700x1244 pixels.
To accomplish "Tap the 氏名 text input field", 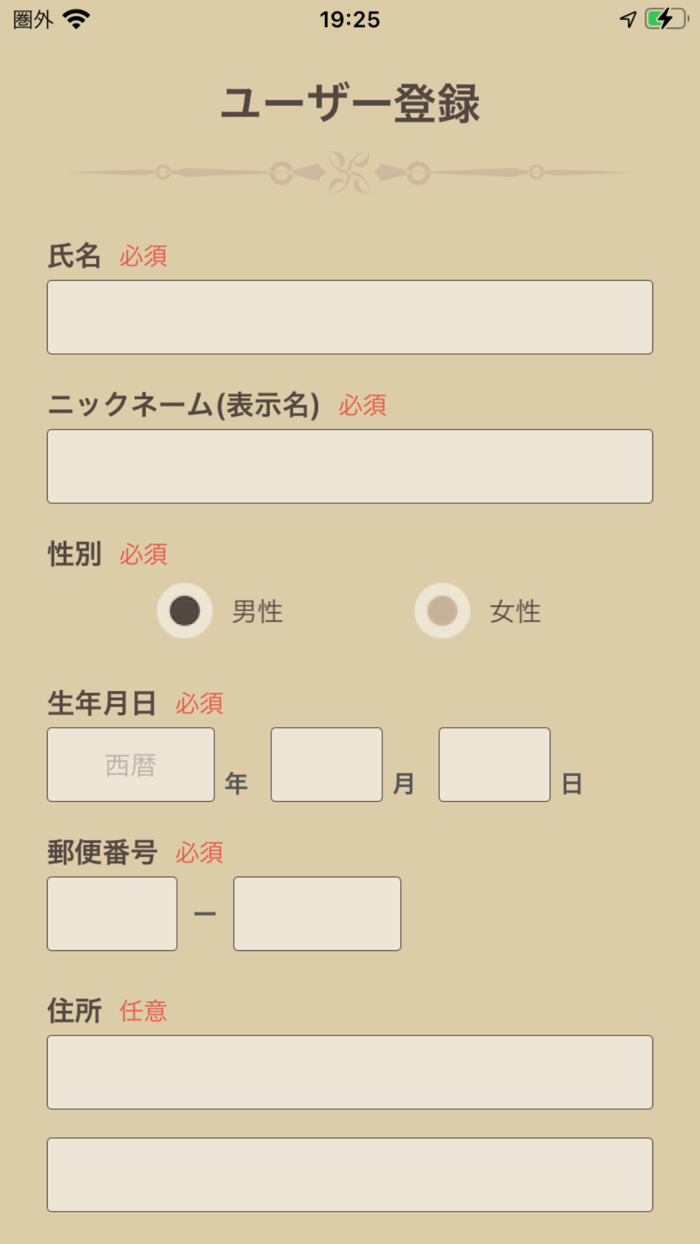I will coord(350,317).
